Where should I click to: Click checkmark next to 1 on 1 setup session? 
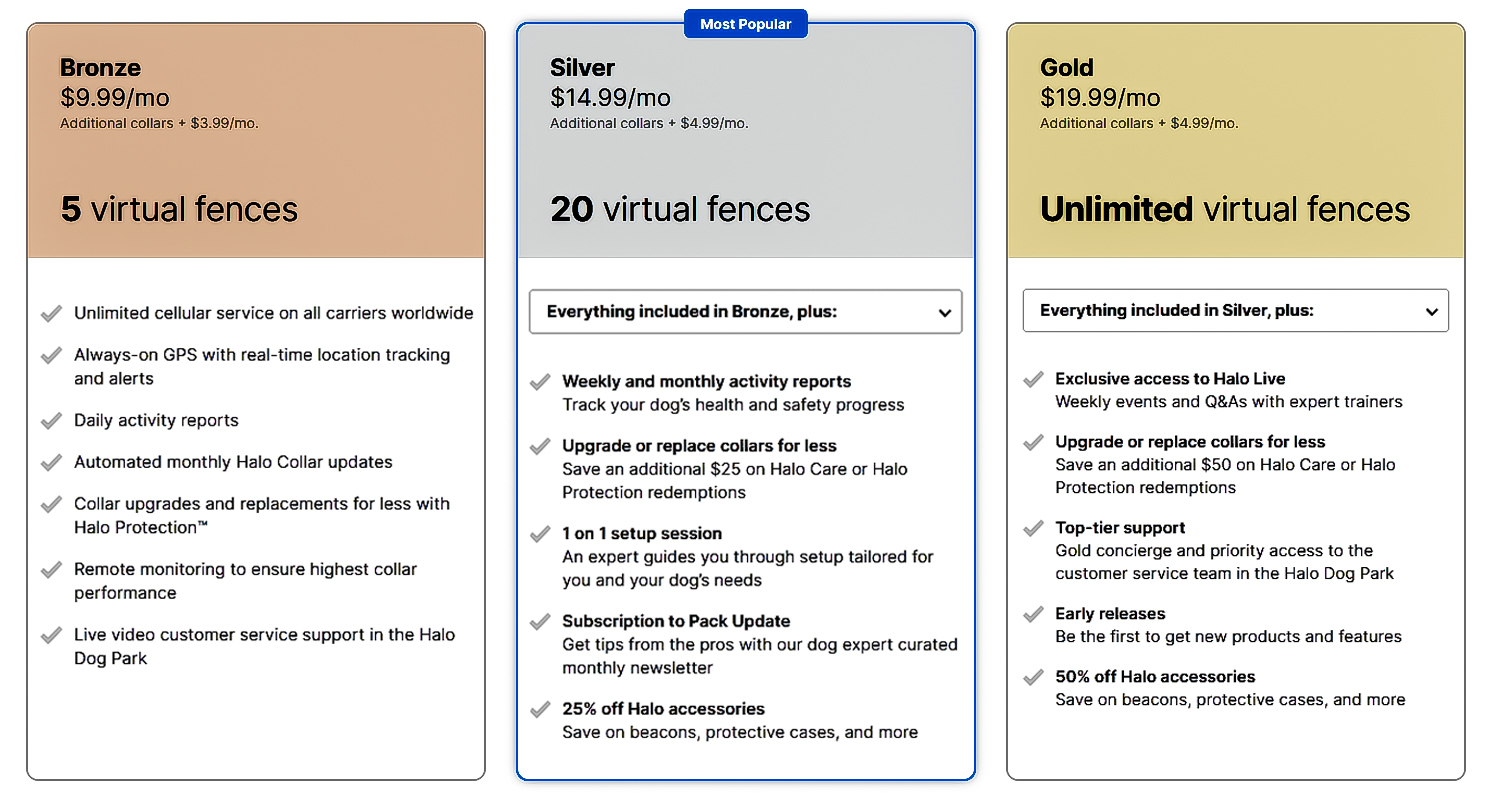coord(540,534)
